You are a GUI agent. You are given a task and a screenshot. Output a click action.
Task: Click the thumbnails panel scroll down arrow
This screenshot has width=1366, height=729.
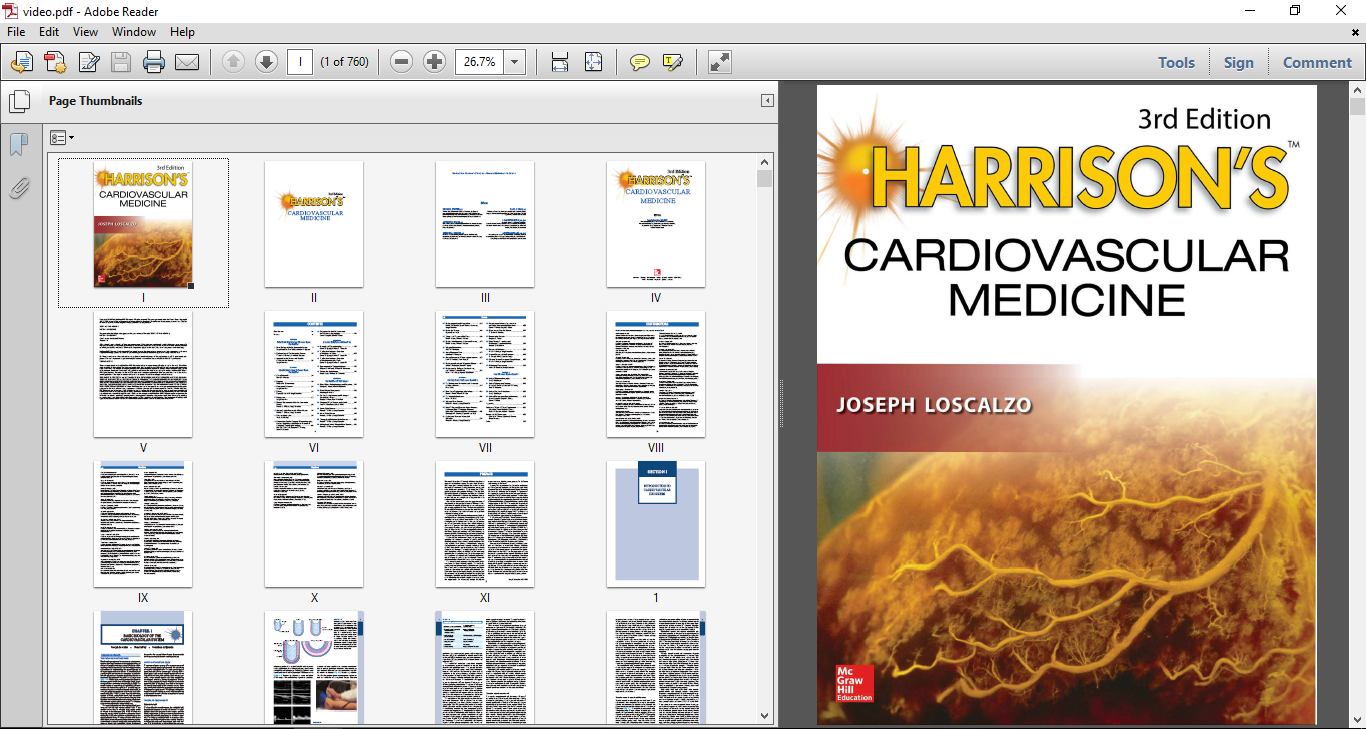(x=765, y=716)
